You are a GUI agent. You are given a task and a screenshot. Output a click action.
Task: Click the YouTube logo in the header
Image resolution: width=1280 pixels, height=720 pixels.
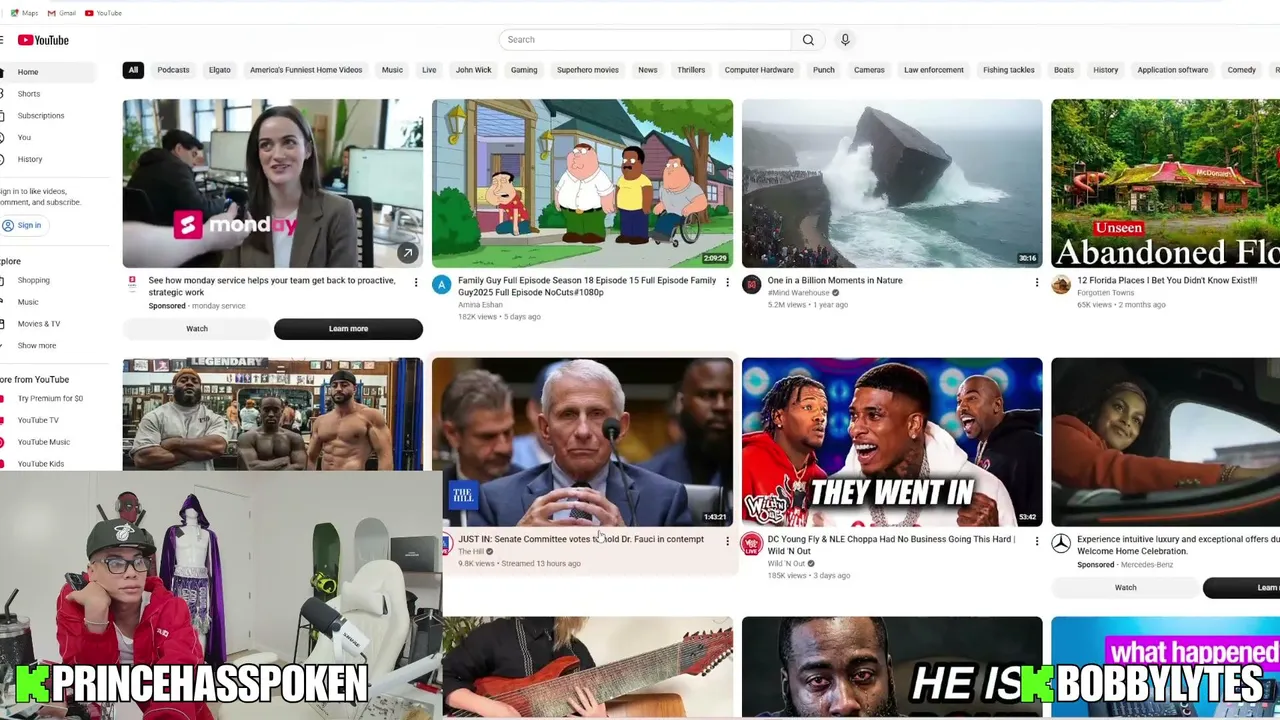(x=43, y=40)
